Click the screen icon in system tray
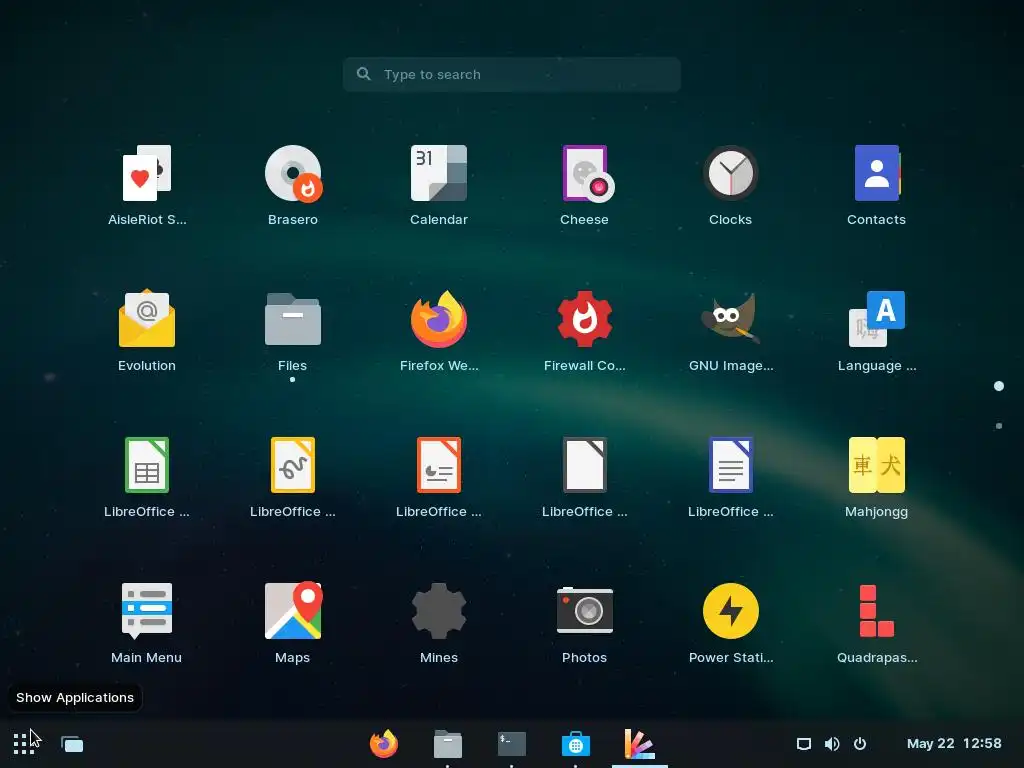Image resolution: width=1024 pixels, height=768 pixels. [x=804, y=744]
